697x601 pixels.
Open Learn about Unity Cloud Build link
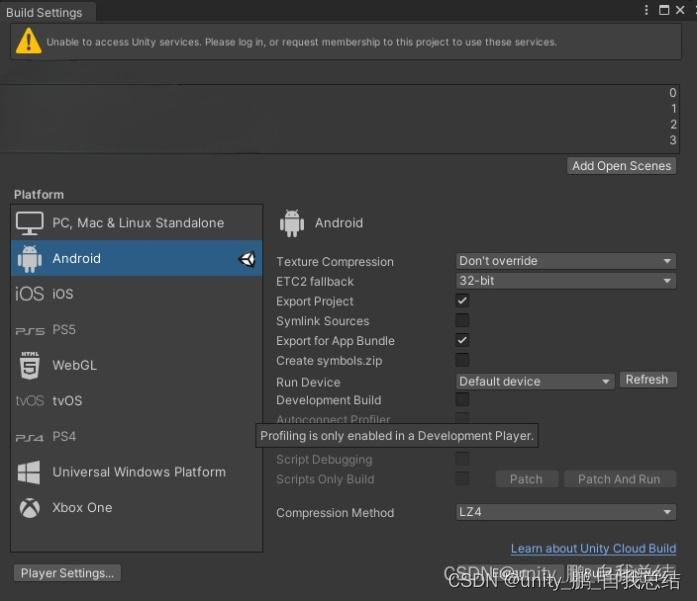coord(593,549)
